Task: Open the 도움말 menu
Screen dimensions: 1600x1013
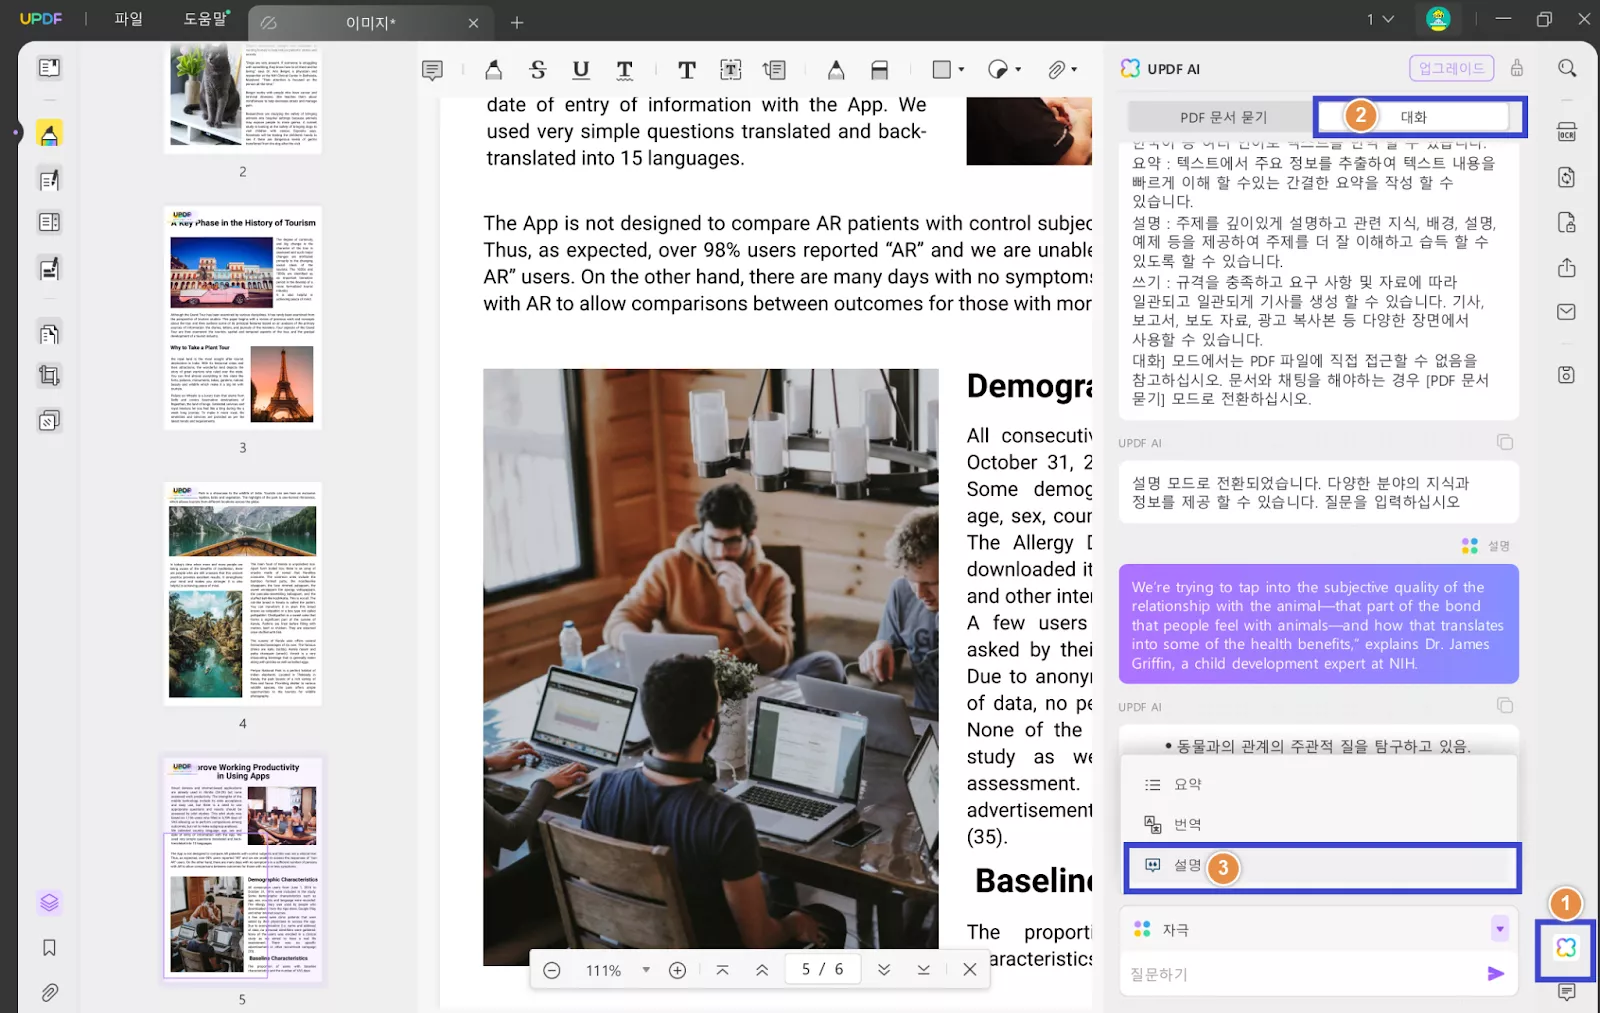Action: [206, 19]
